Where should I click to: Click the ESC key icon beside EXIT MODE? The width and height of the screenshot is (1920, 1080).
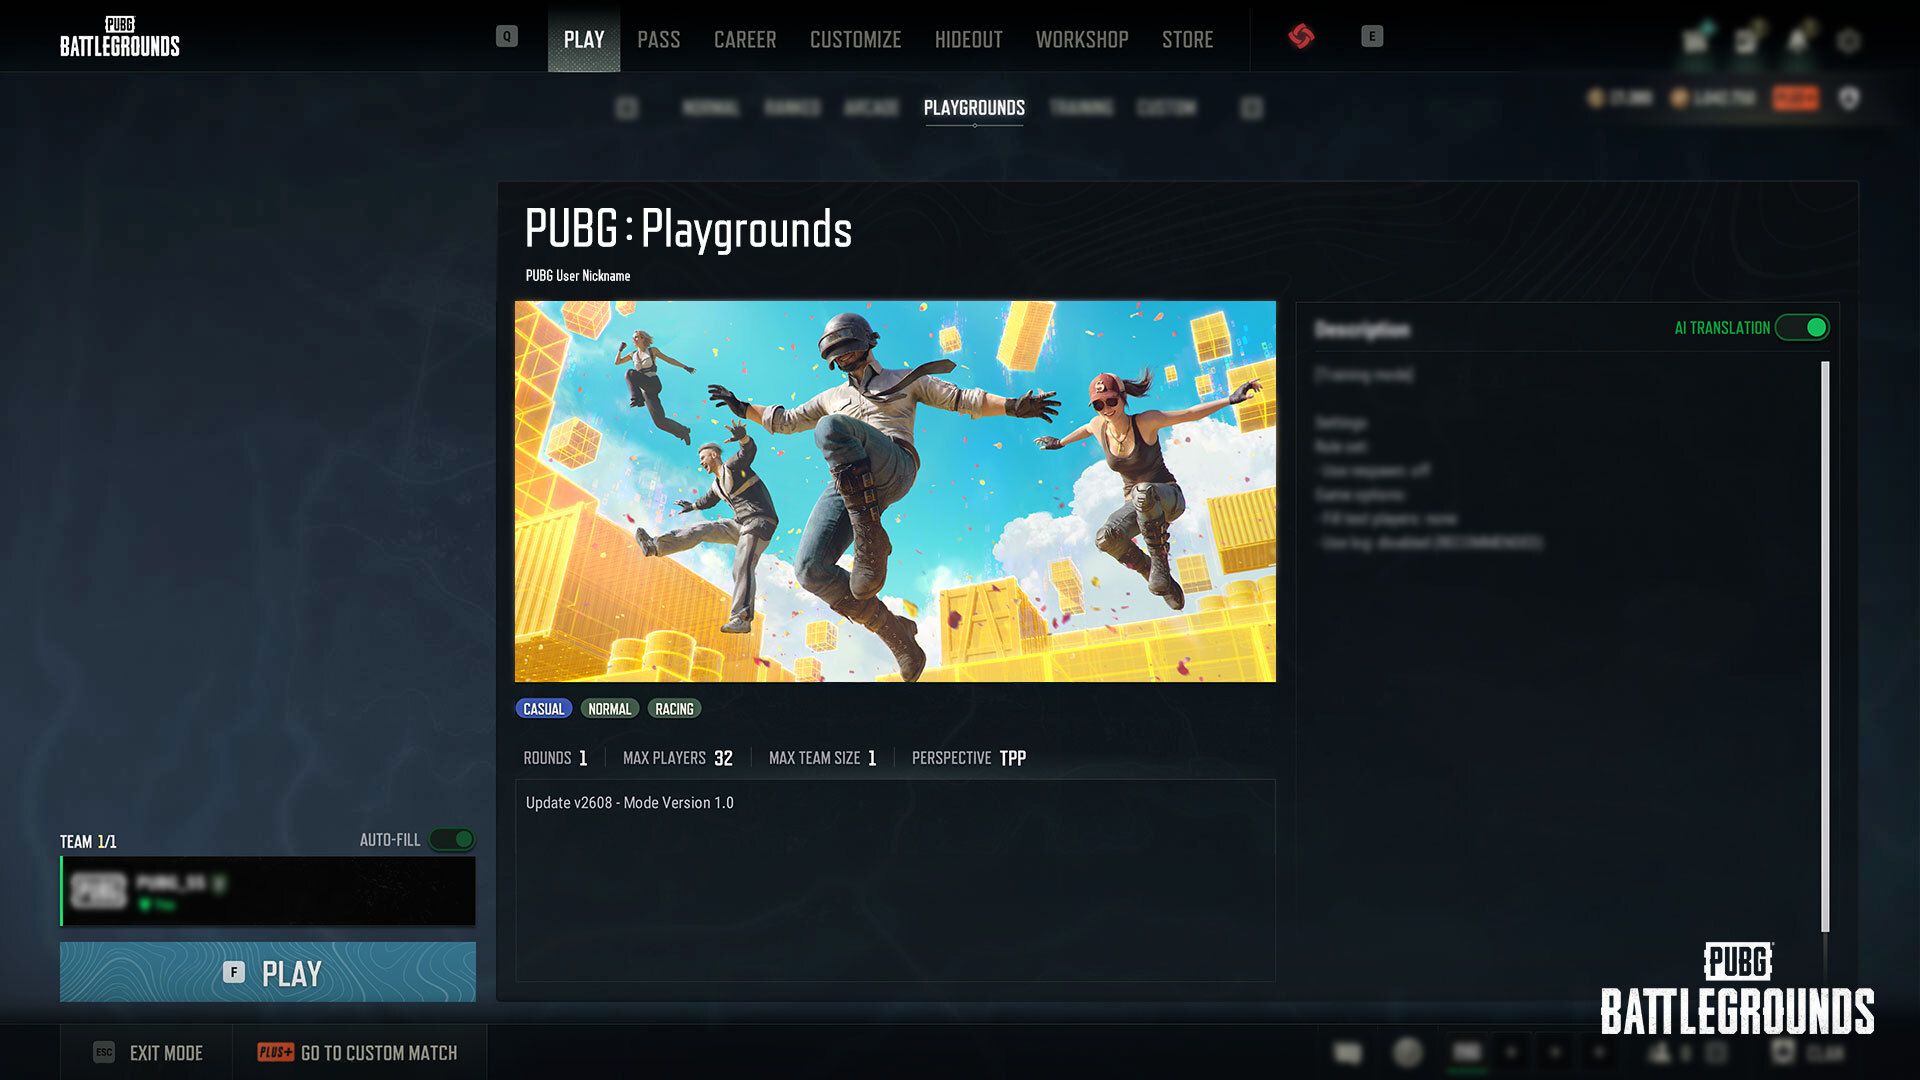[104, 1052]
